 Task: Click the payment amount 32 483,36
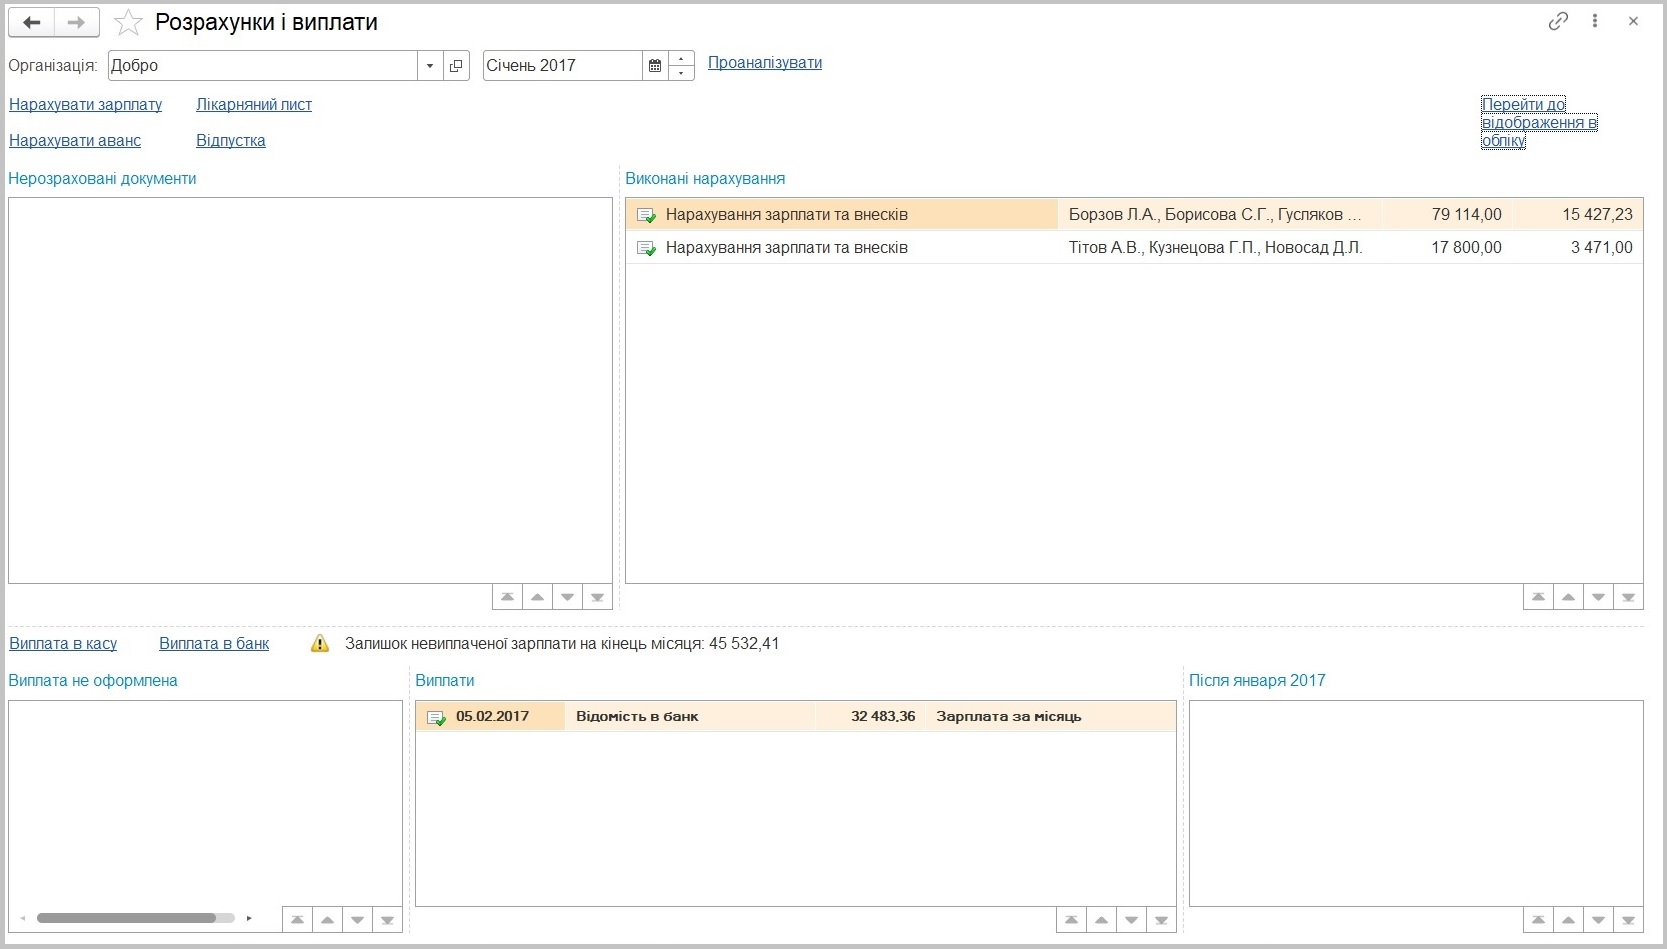pyautogui.click(x=870, y=716)
